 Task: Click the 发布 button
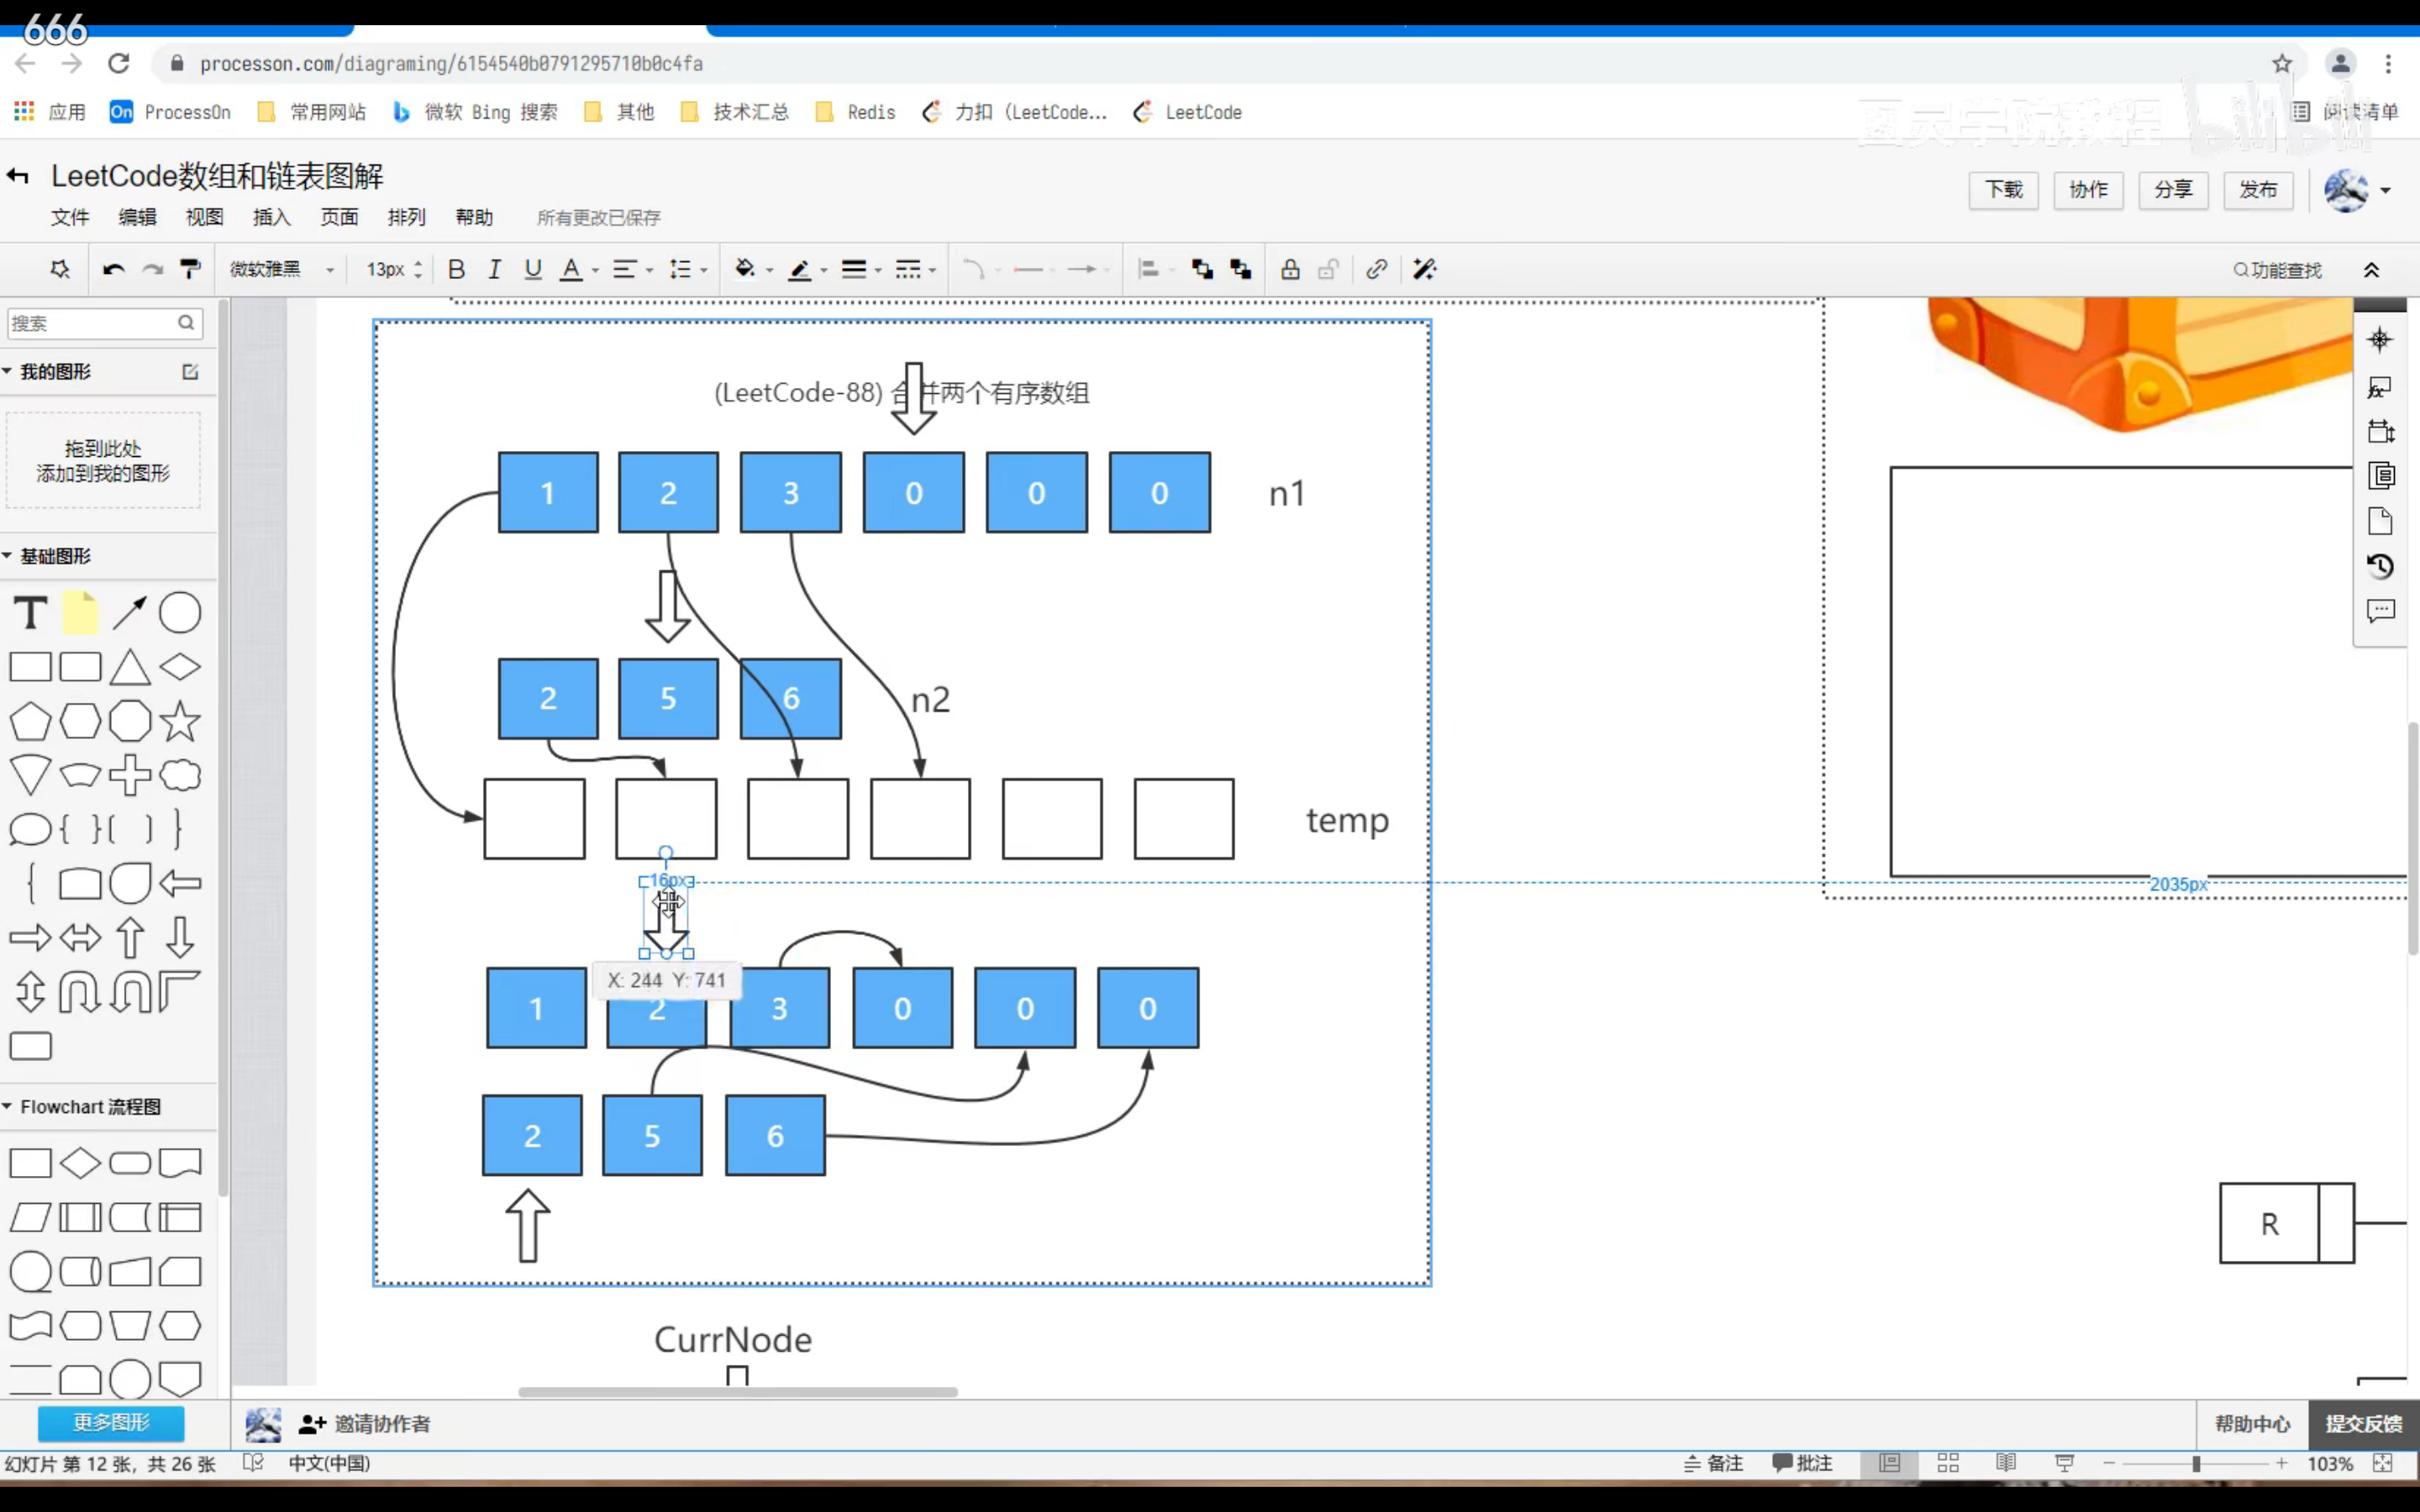[2258, 190]
